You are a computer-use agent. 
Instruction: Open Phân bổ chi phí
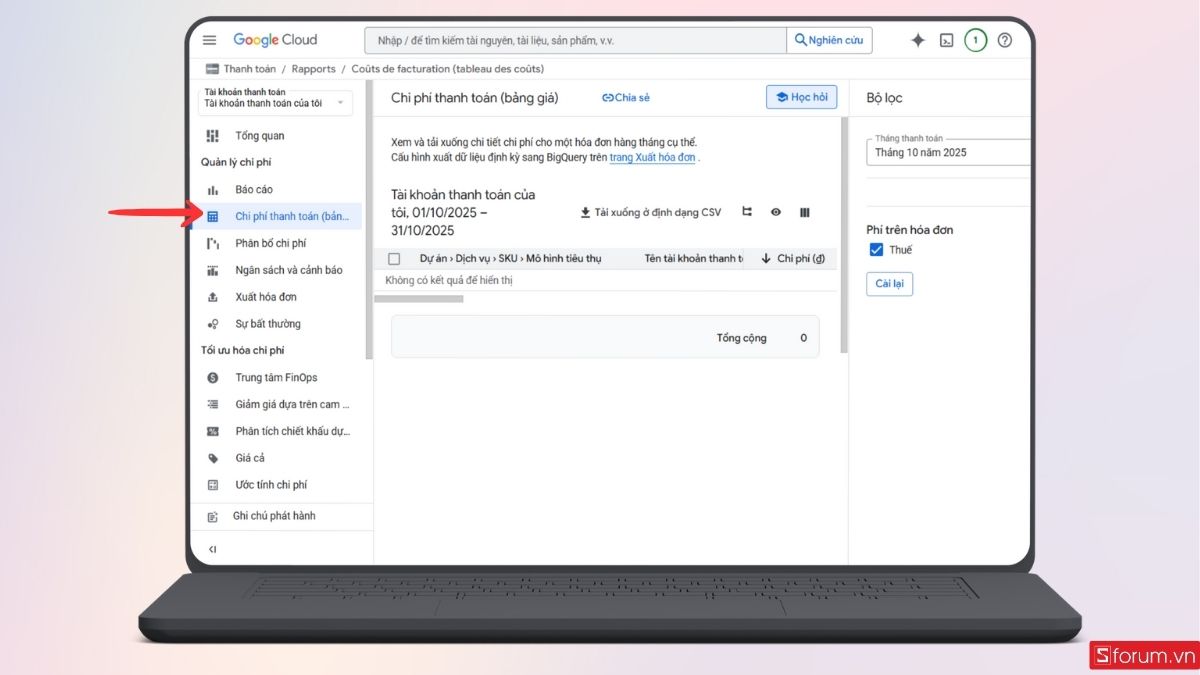coord(271,243)
